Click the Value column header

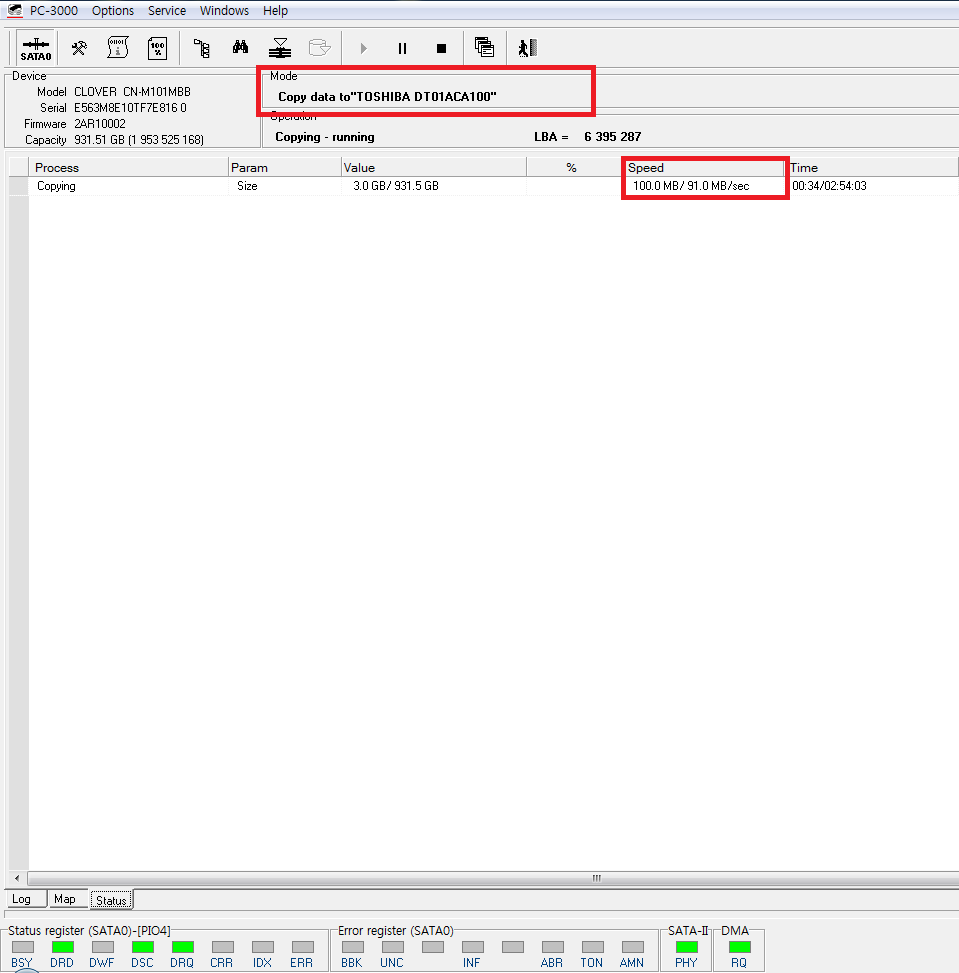pyautogui.click(x=434, y=168)
